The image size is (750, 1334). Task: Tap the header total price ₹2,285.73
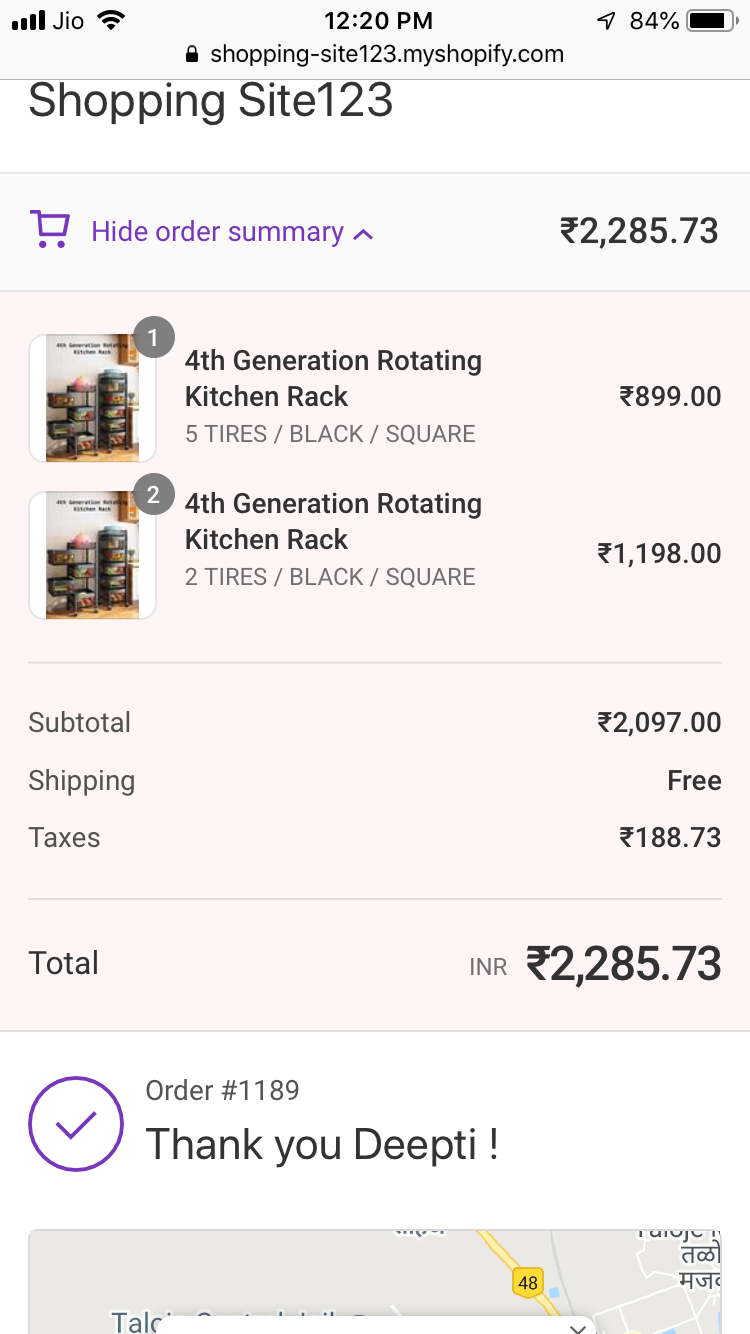(x=639, y=232)
